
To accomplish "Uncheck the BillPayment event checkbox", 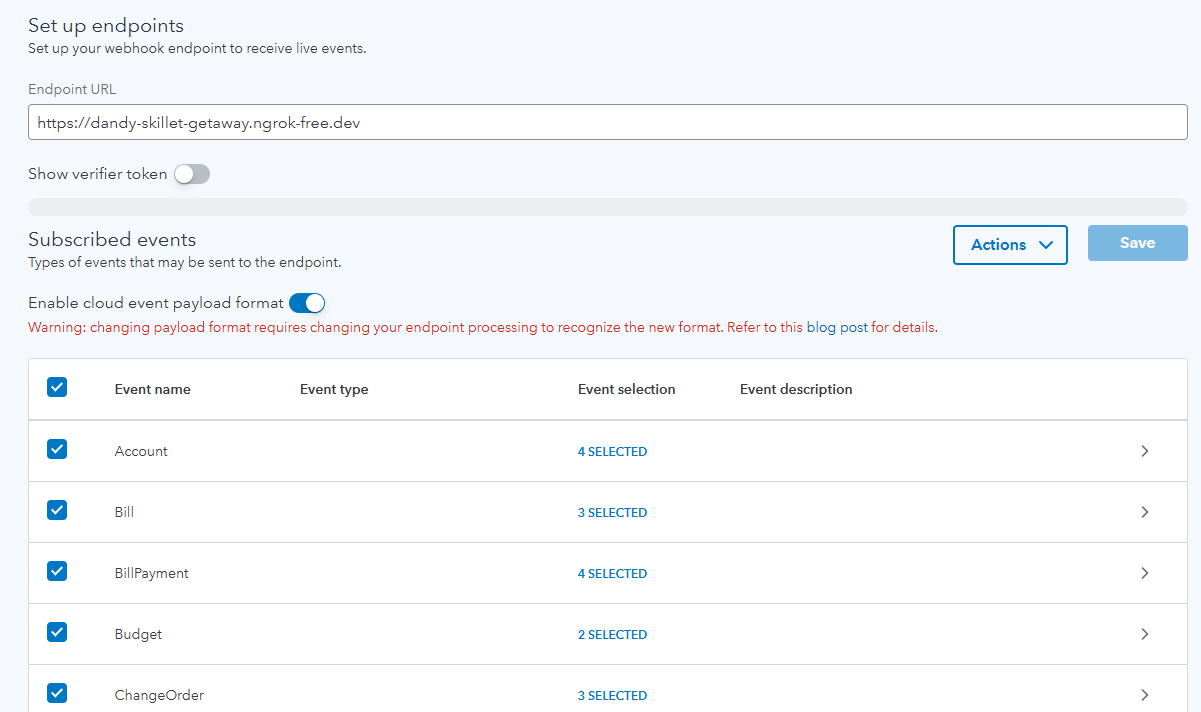I will tap(57, 571).
